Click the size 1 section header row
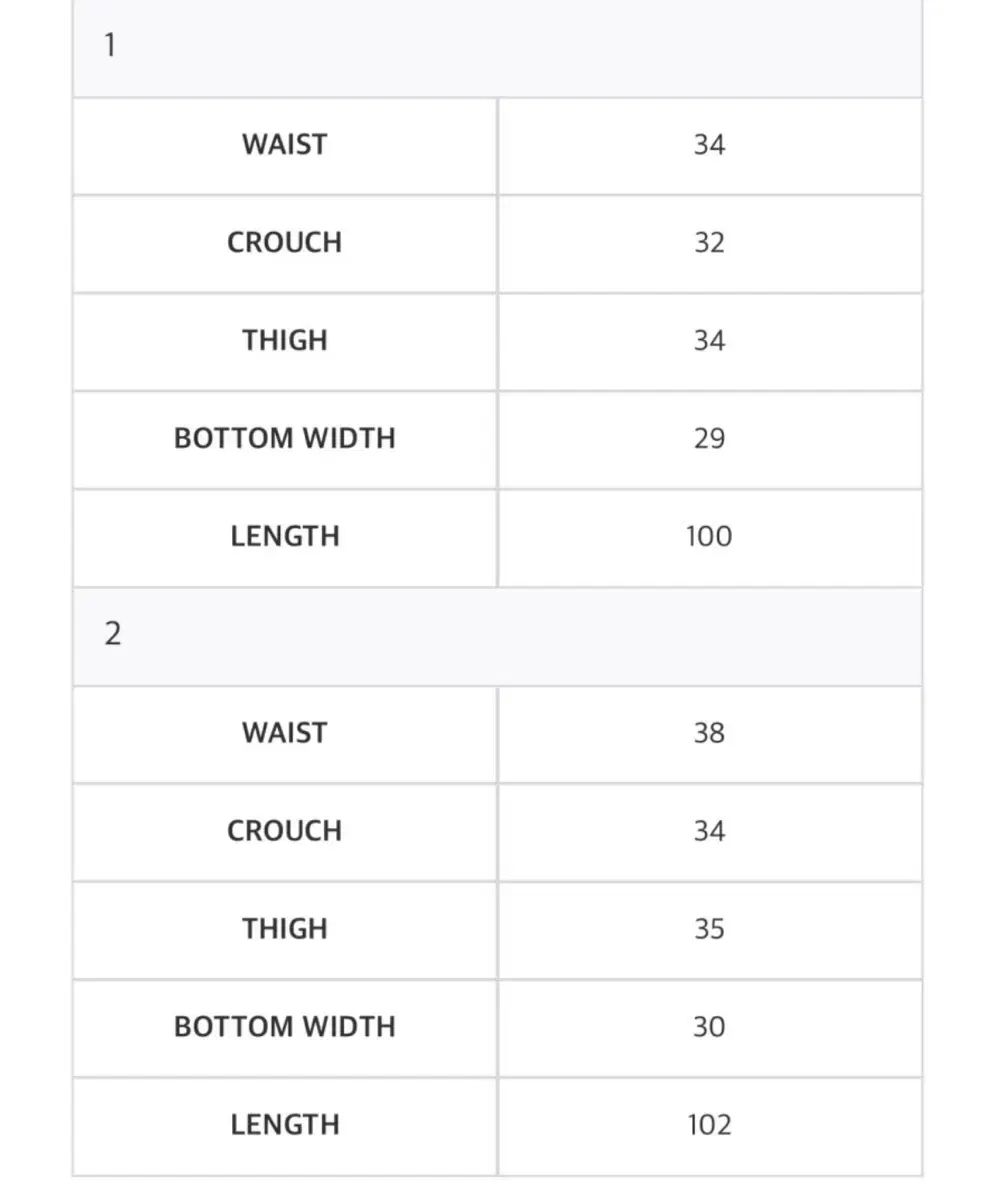 point(497,46)
